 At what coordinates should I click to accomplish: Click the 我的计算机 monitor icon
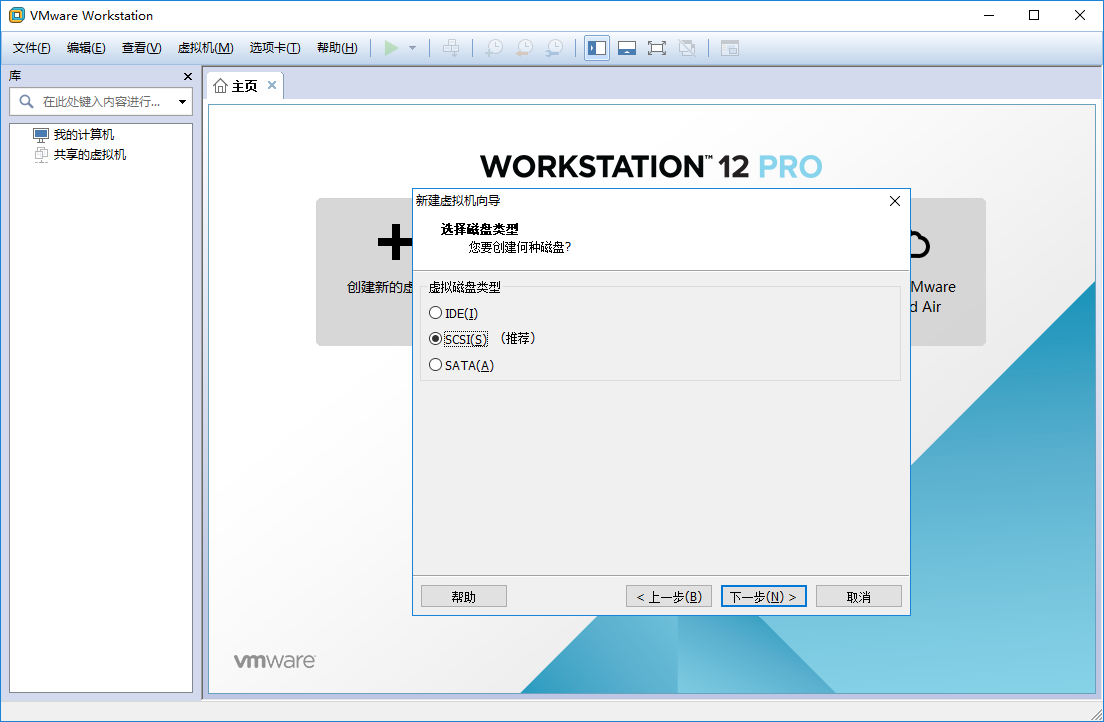(41, 135)
